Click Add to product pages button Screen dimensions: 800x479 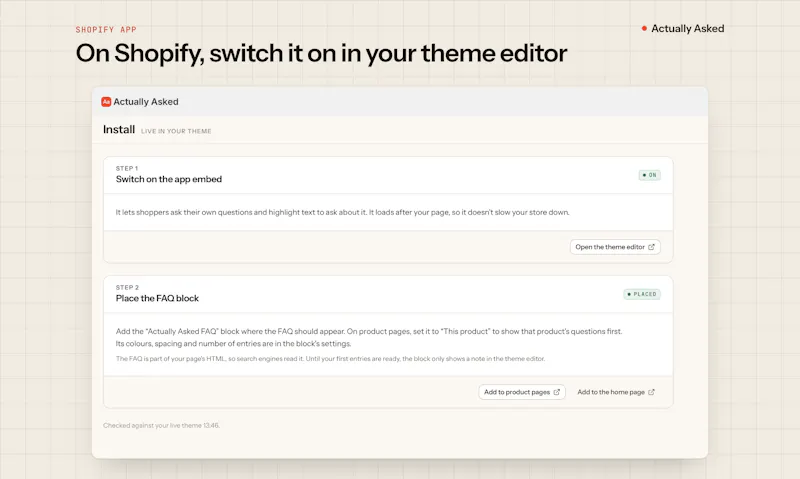pos(522,392)
